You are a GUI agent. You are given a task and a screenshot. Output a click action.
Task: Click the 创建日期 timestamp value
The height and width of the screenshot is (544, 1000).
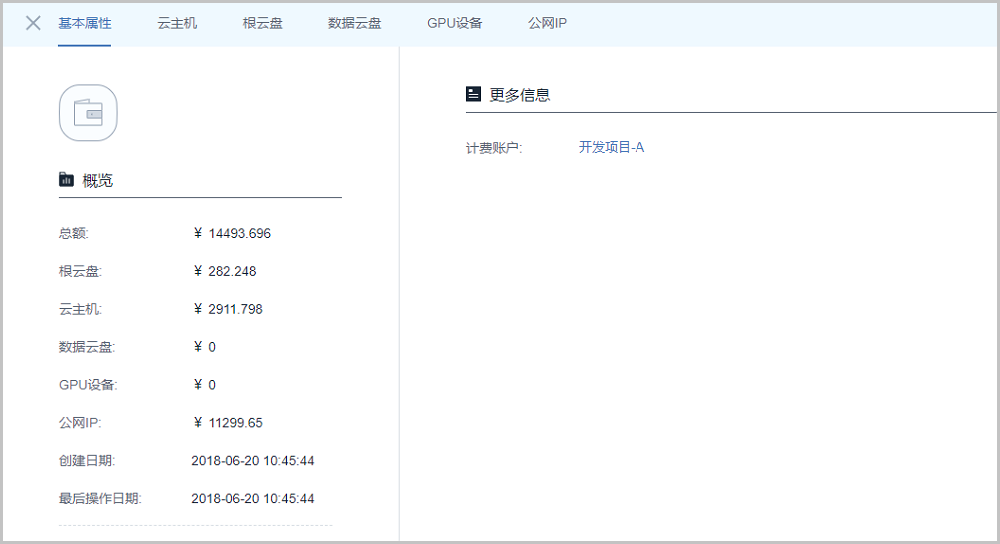(252, 461)
